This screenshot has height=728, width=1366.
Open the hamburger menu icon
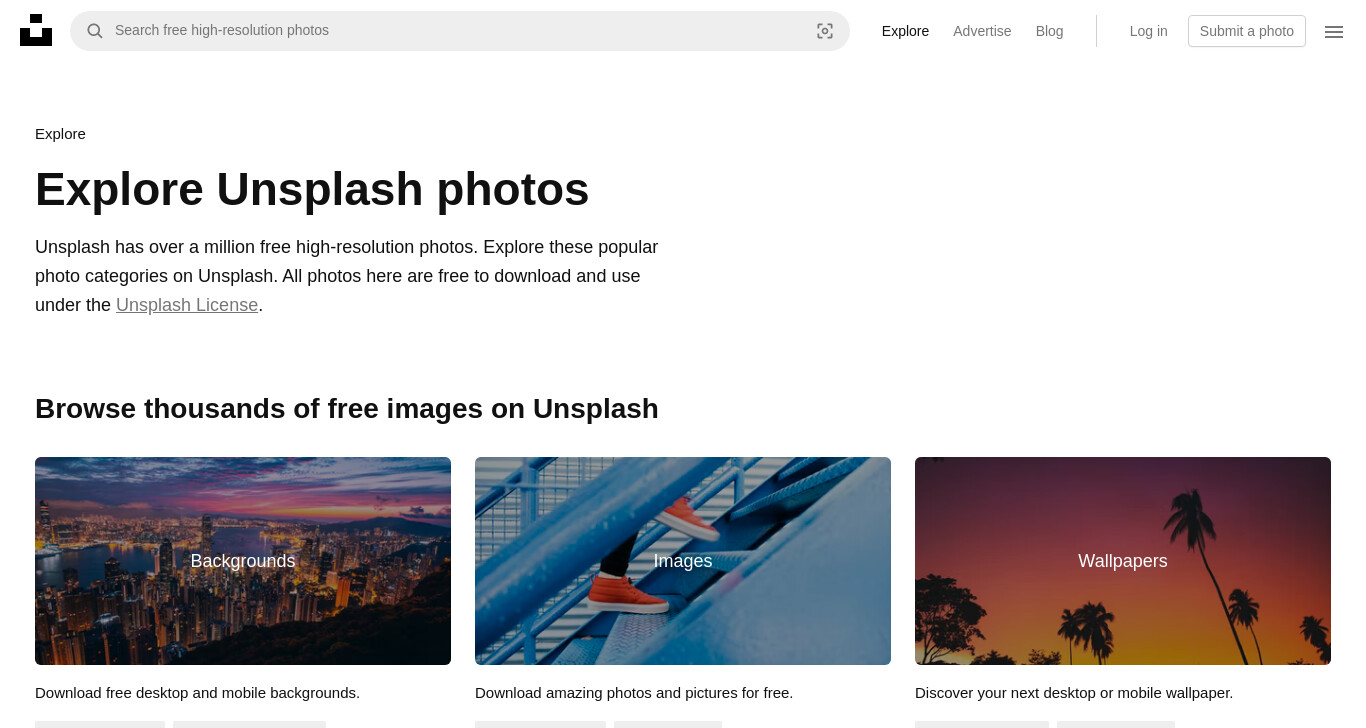click(x=1334, y=31)
